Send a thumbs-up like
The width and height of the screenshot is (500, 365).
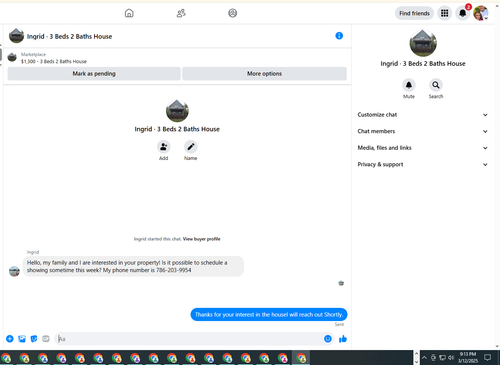click(x=343, y=339)
